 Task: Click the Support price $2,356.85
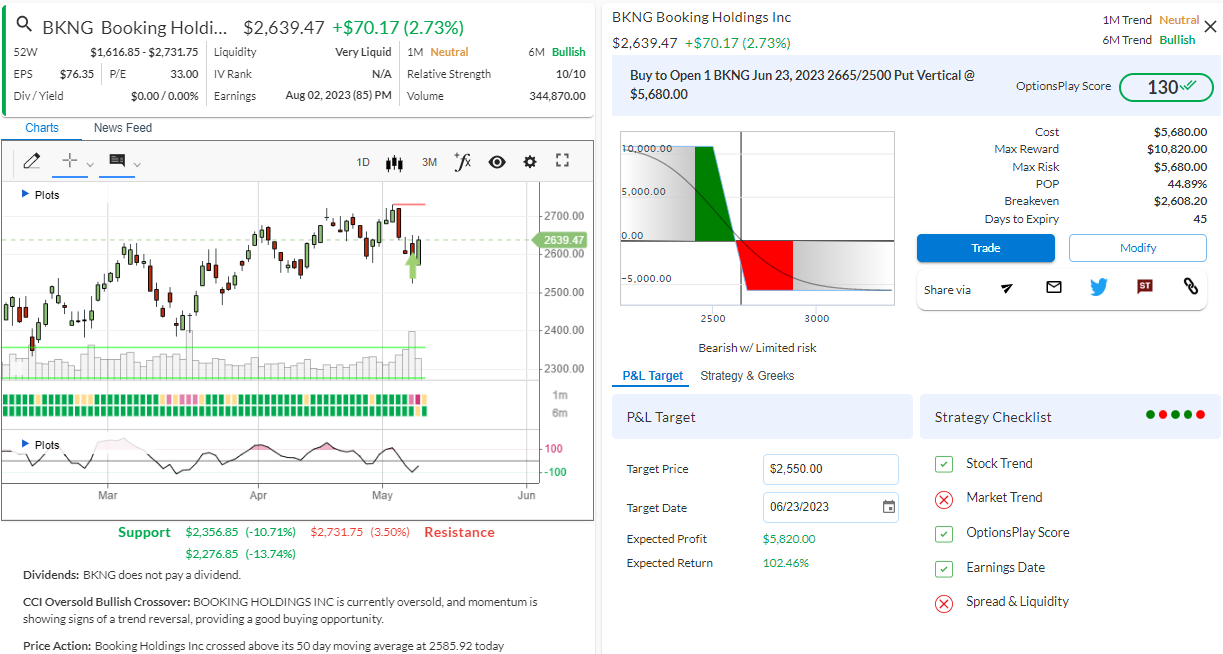[x=212, y=532]
